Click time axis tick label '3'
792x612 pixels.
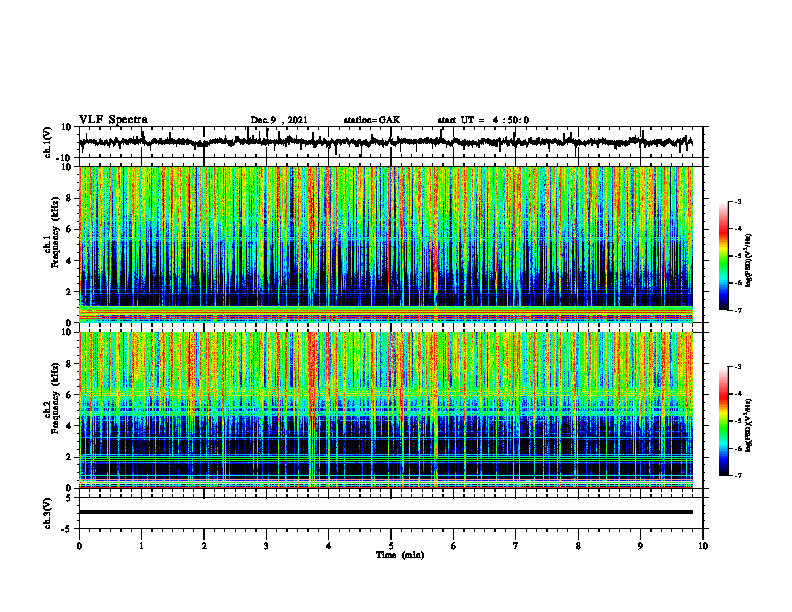click(266, 546)
